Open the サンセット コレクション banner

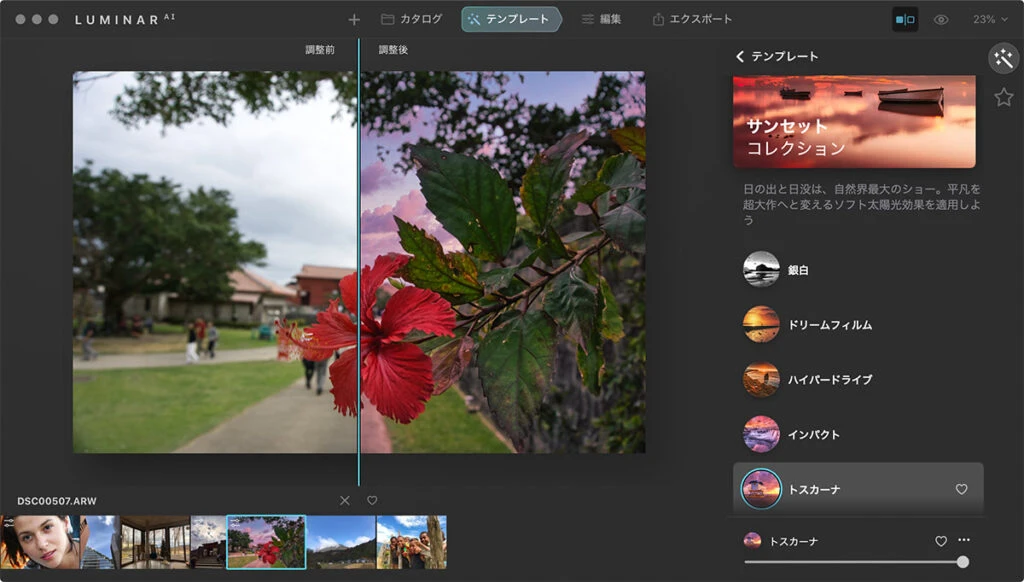point(854,121)
